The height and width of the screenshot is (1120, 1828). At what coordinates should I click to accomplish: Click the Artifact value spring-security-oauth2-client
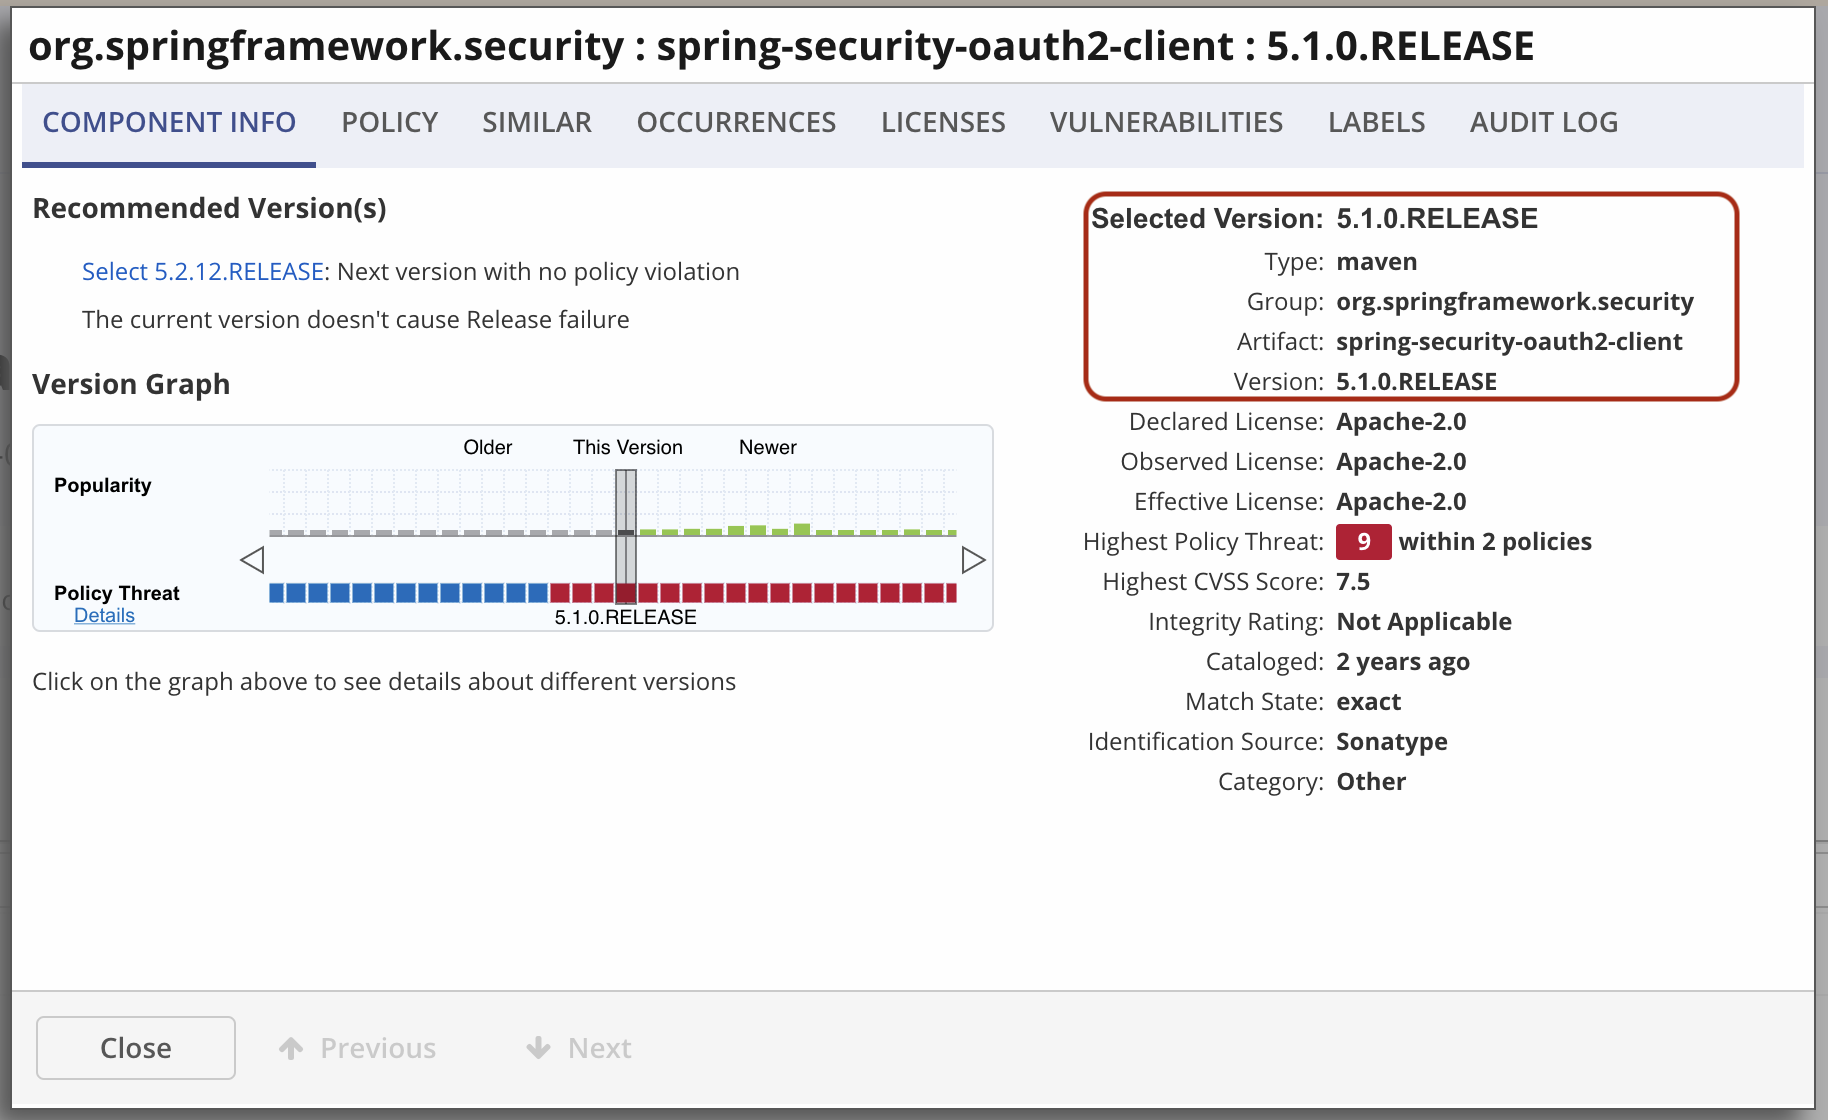(1509, 342)
